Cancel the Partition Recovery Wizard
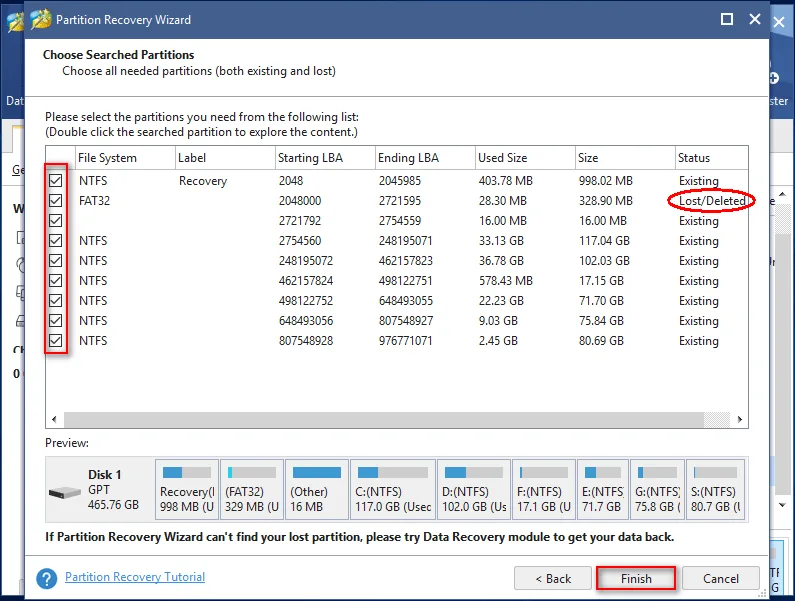 [720, 578]
